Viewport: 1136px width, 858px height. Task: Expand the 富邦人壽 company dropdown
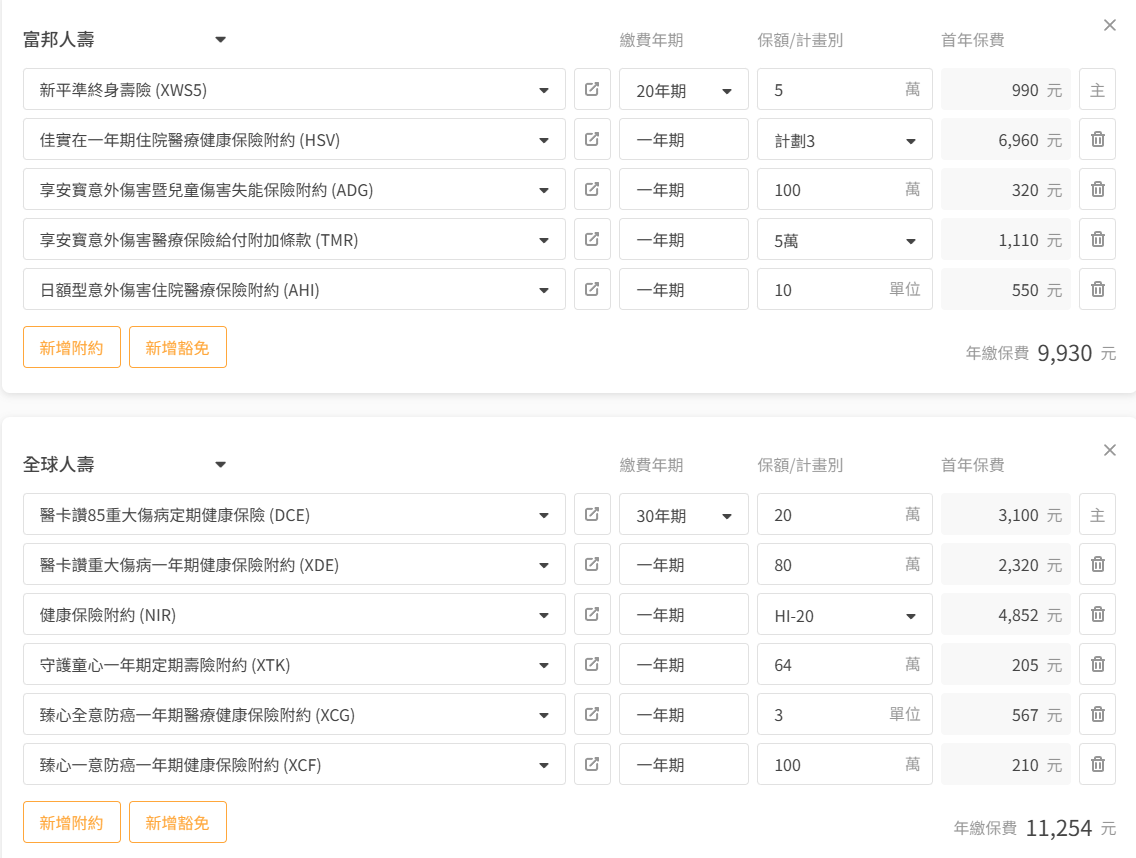(x=221, y=40)
